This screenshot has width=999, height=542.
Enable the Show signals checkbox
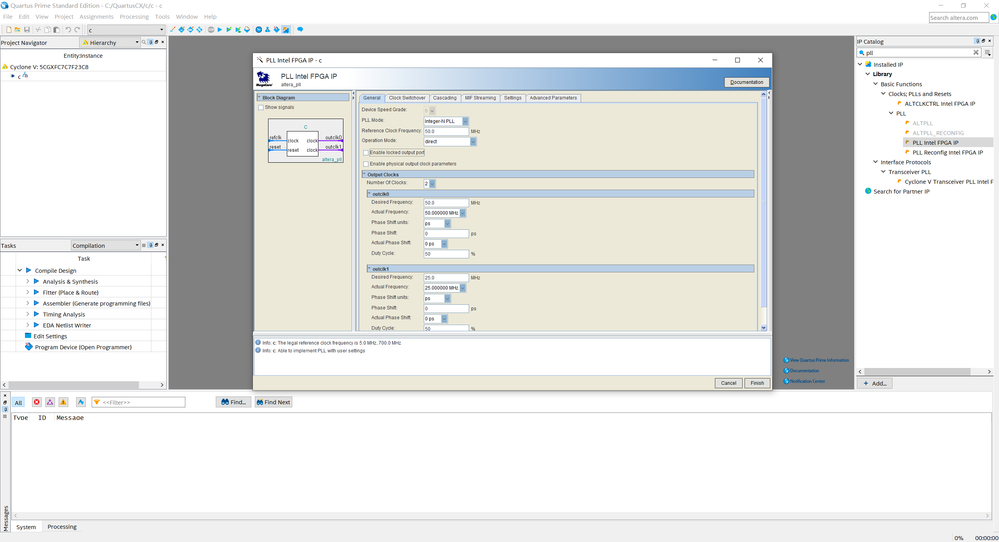(x=262, y=107)
